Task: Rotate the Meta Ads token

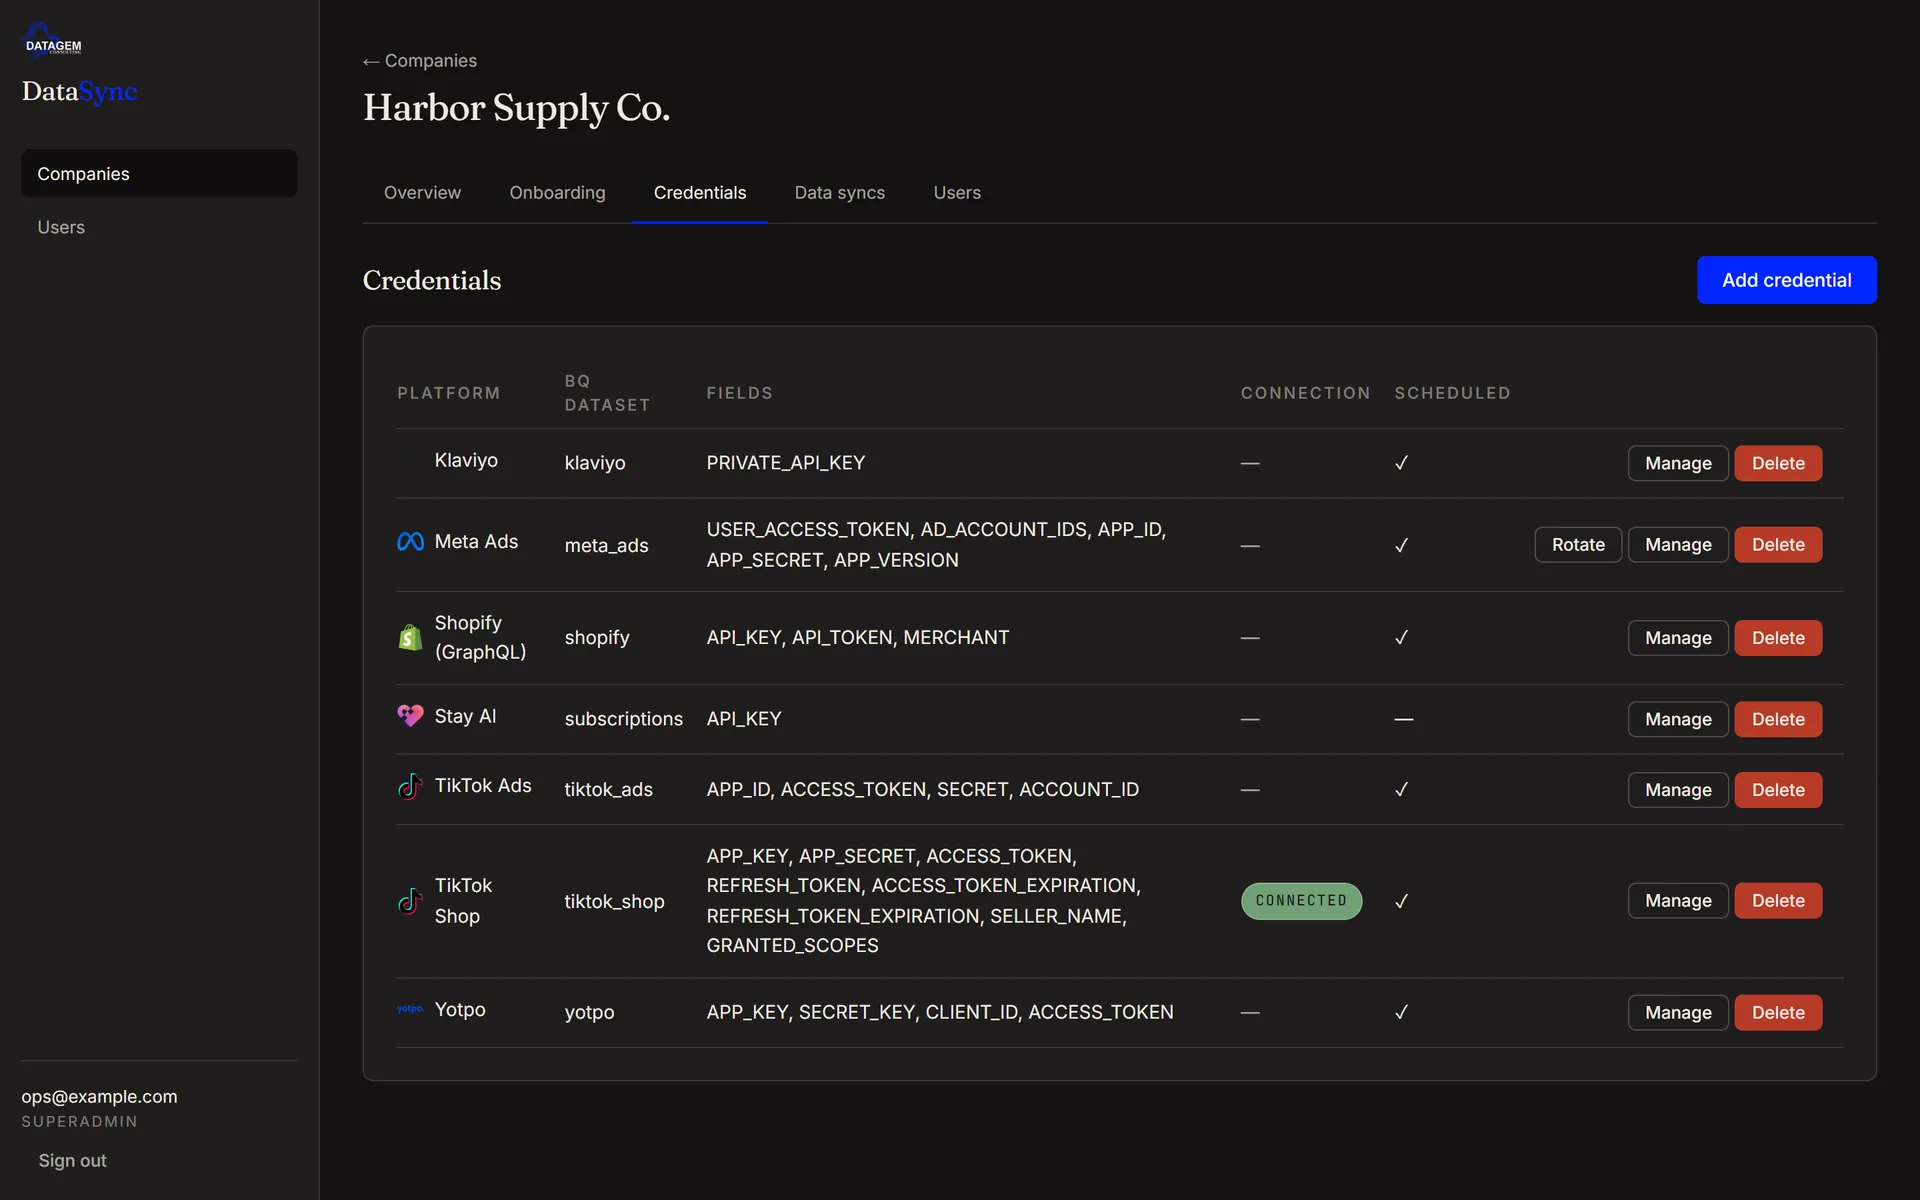Action: tap(1578, 545)
